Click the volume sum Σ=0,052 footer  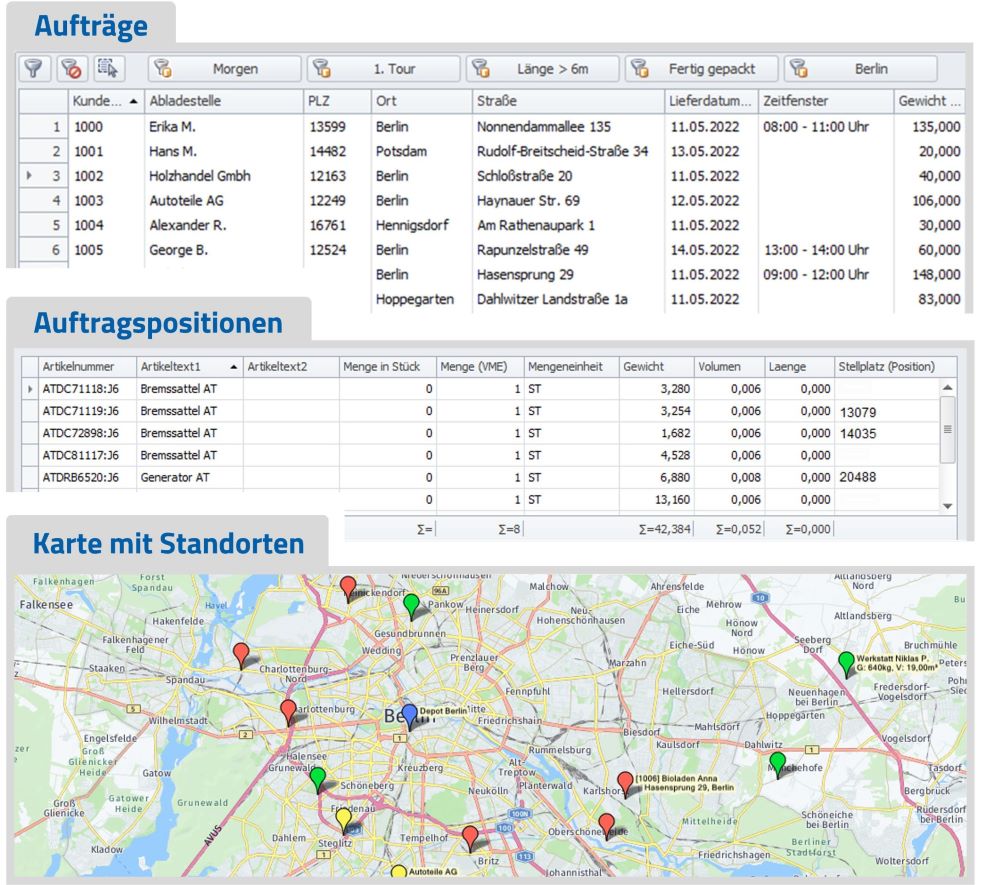click(x=739, y=529)
